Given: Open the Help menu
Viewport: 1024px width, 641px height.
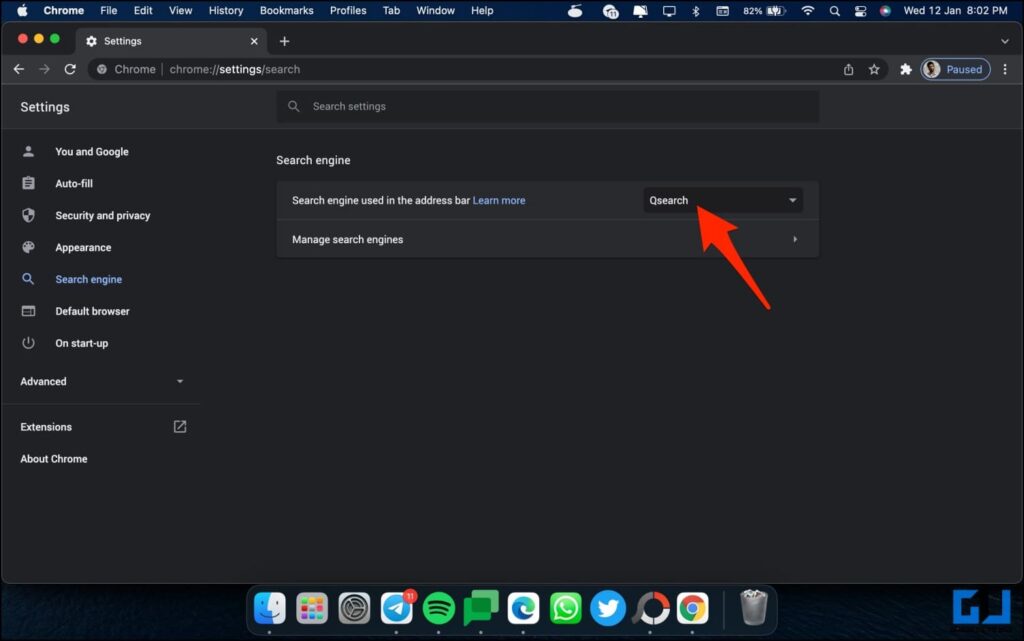Looking at the screenshot, I should (x=482, y=10).
